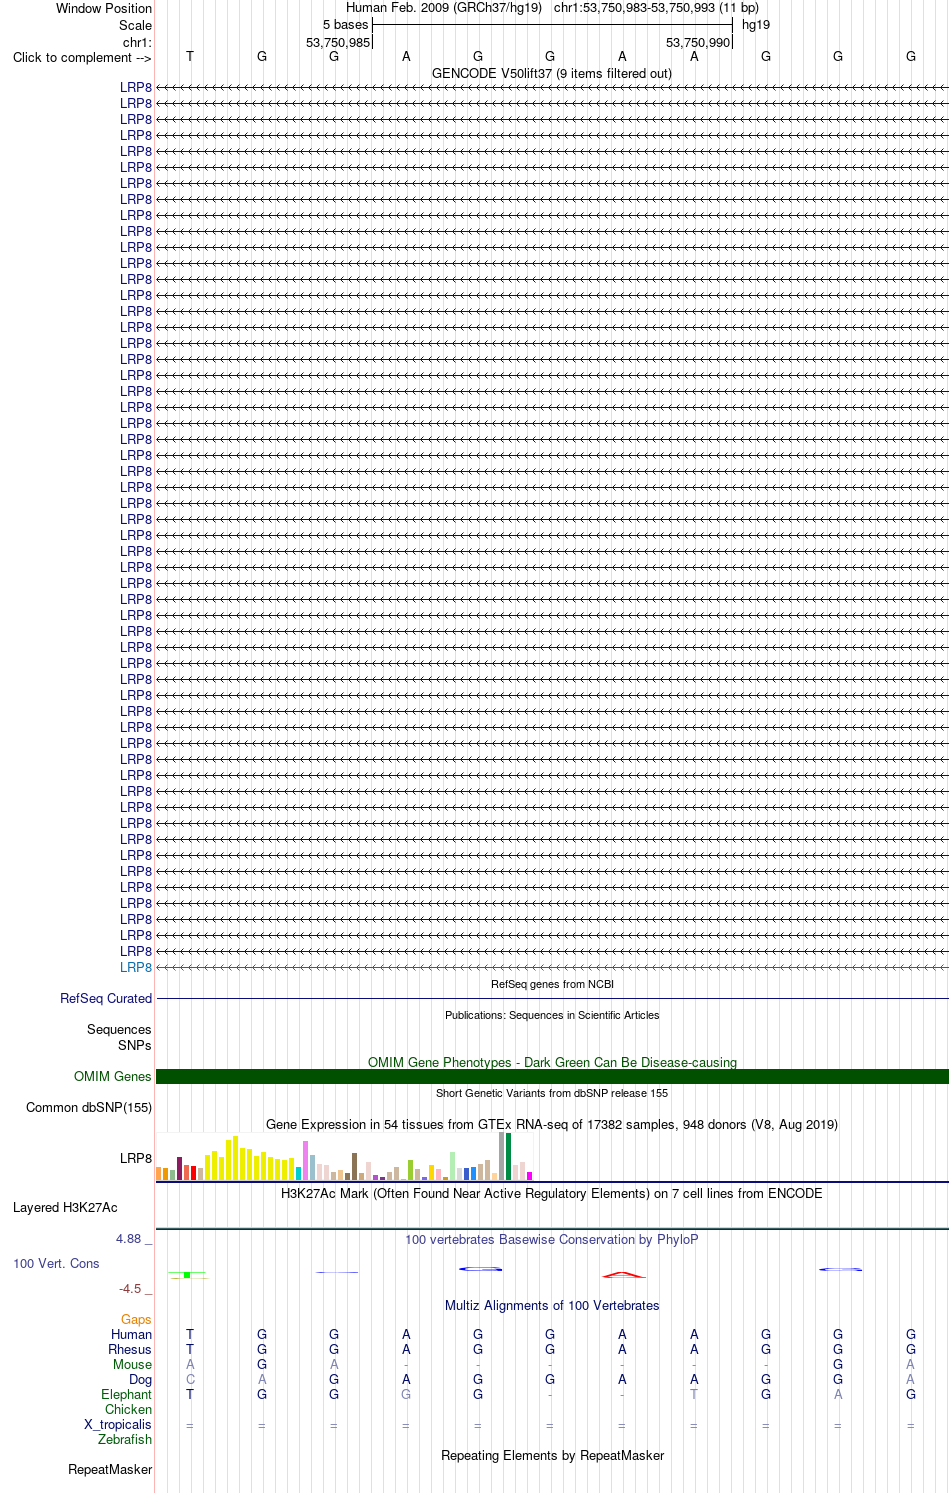Click the tallest gray bar in the GTEx chart
This screenshot has width=950, height=1493.
pyautogui.click(x=502, y=1156)
